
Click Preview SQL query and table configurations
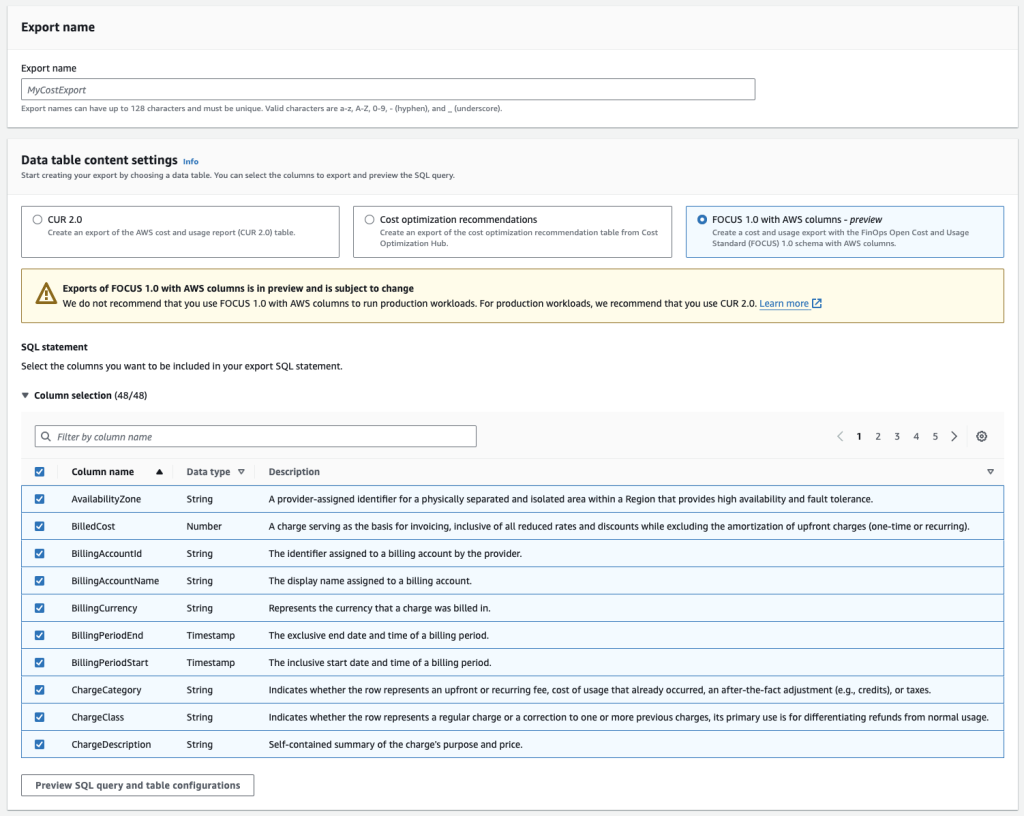click(137, 785)
